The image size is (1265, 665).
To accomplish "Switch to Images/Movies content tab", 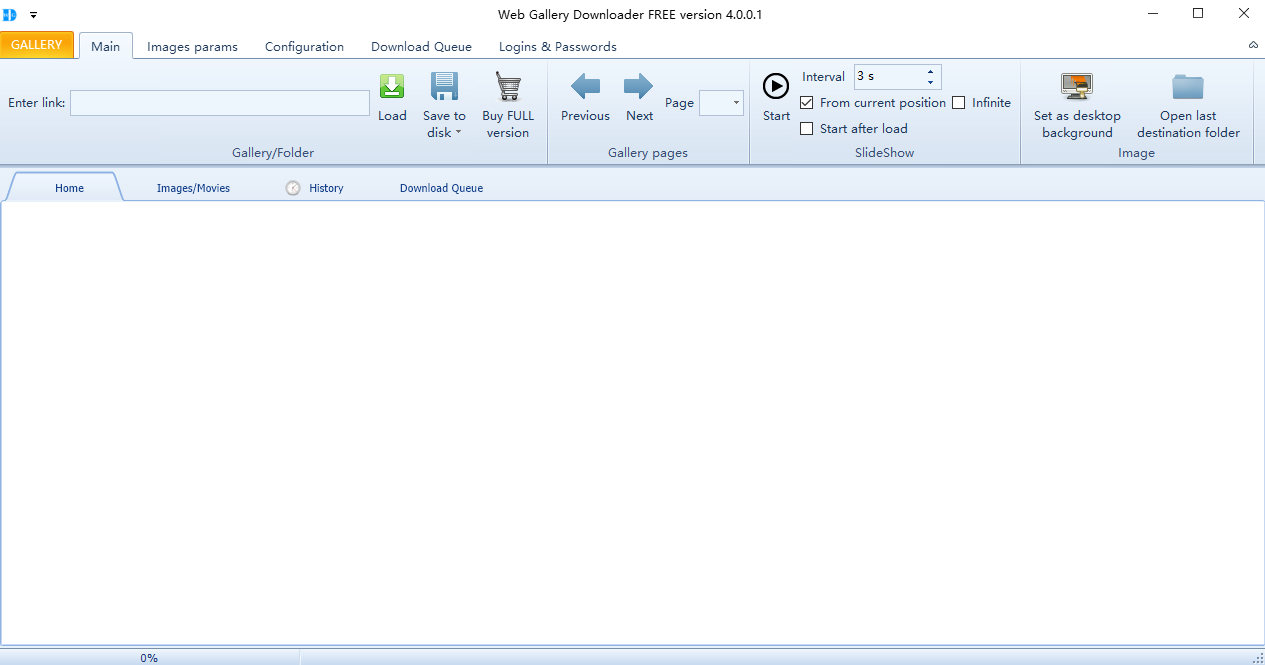I will coord(193,187).
